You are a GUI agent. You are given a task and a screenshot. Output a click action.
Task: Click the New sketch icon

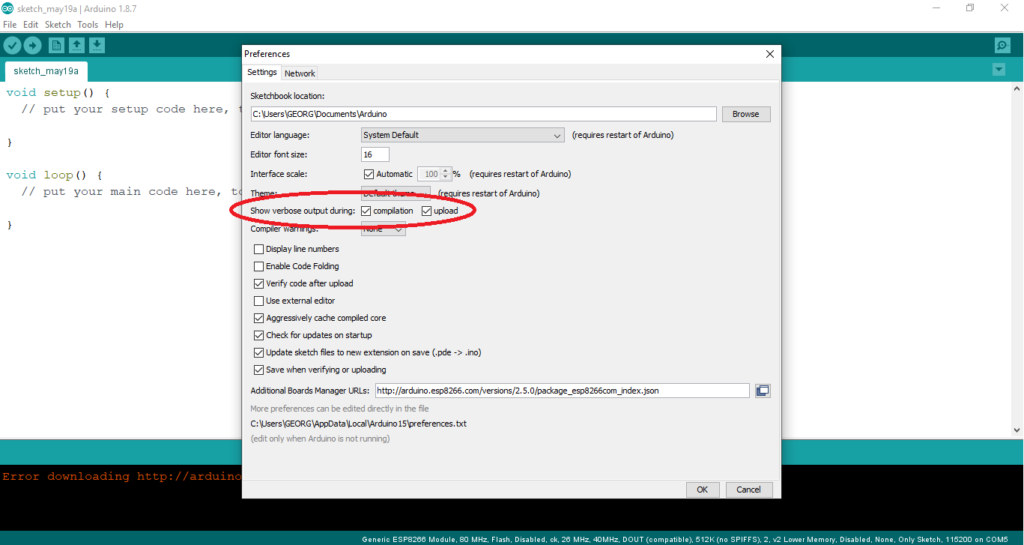tap(57, 45)
